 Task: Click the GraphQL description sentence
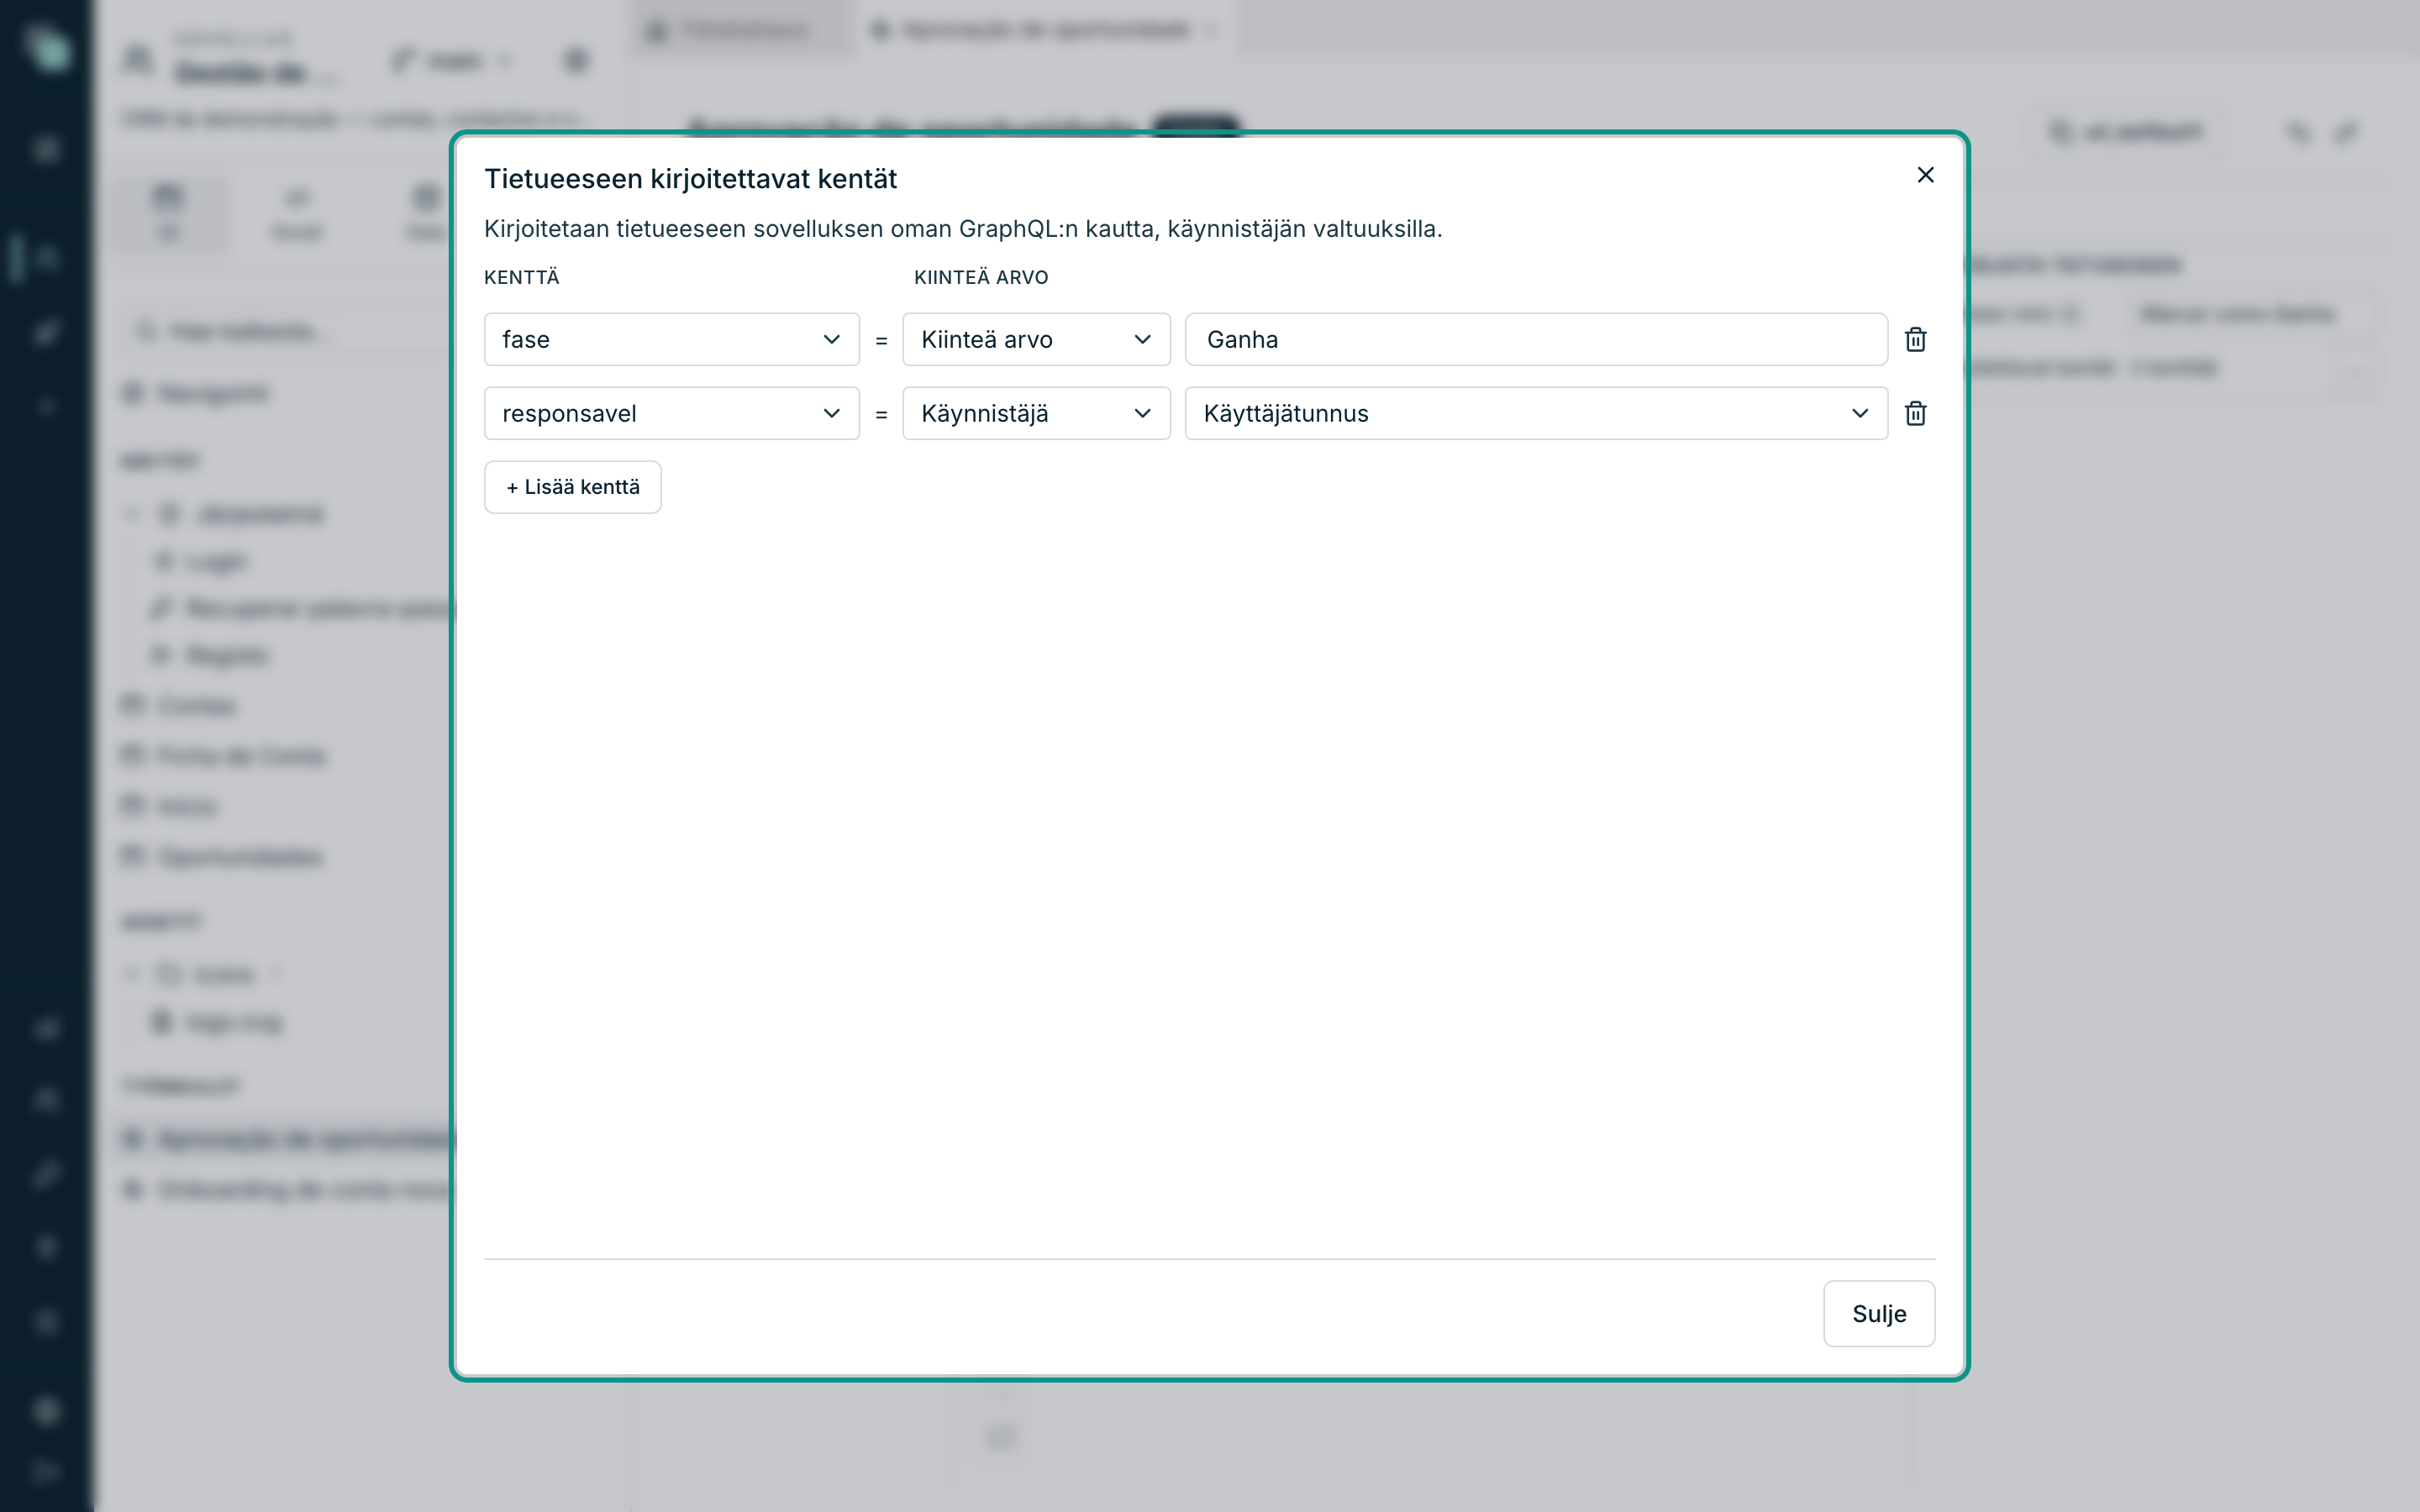point(963,229)
